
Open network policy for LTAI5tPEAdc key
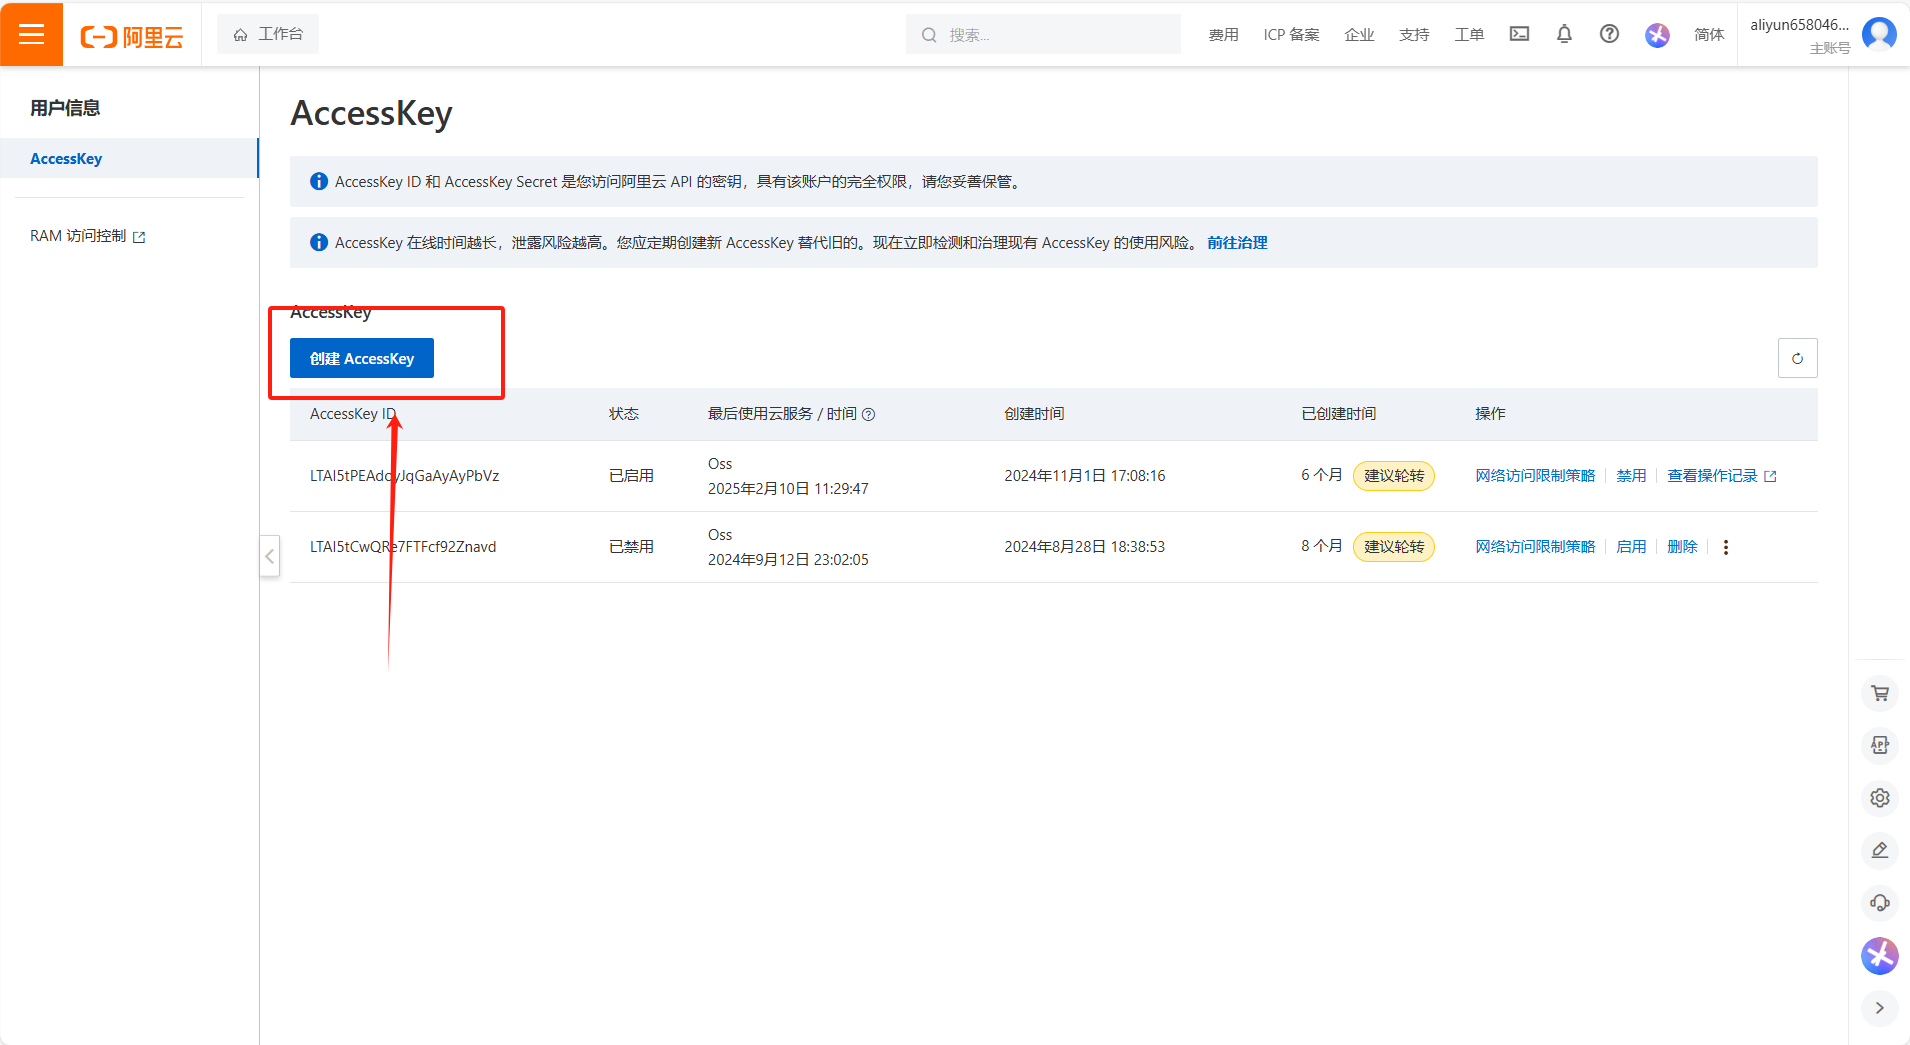click(x=1535, y=476)
